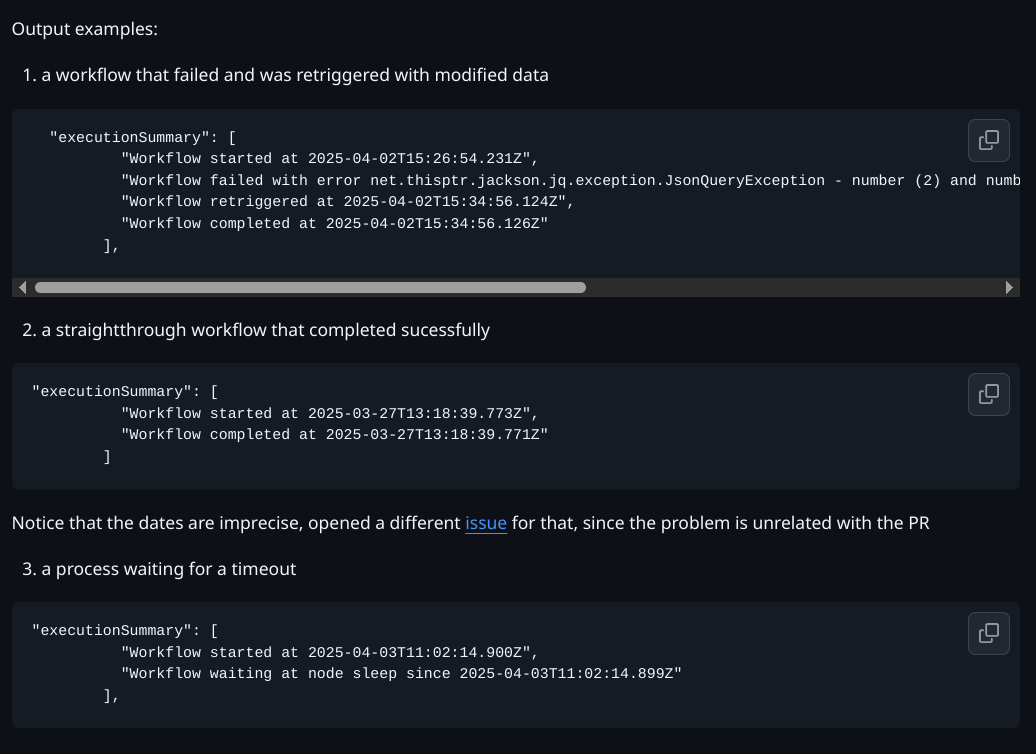Copy the timeout process code block
The height and width of the screenshot is (754, 1036).
(988, 633)
